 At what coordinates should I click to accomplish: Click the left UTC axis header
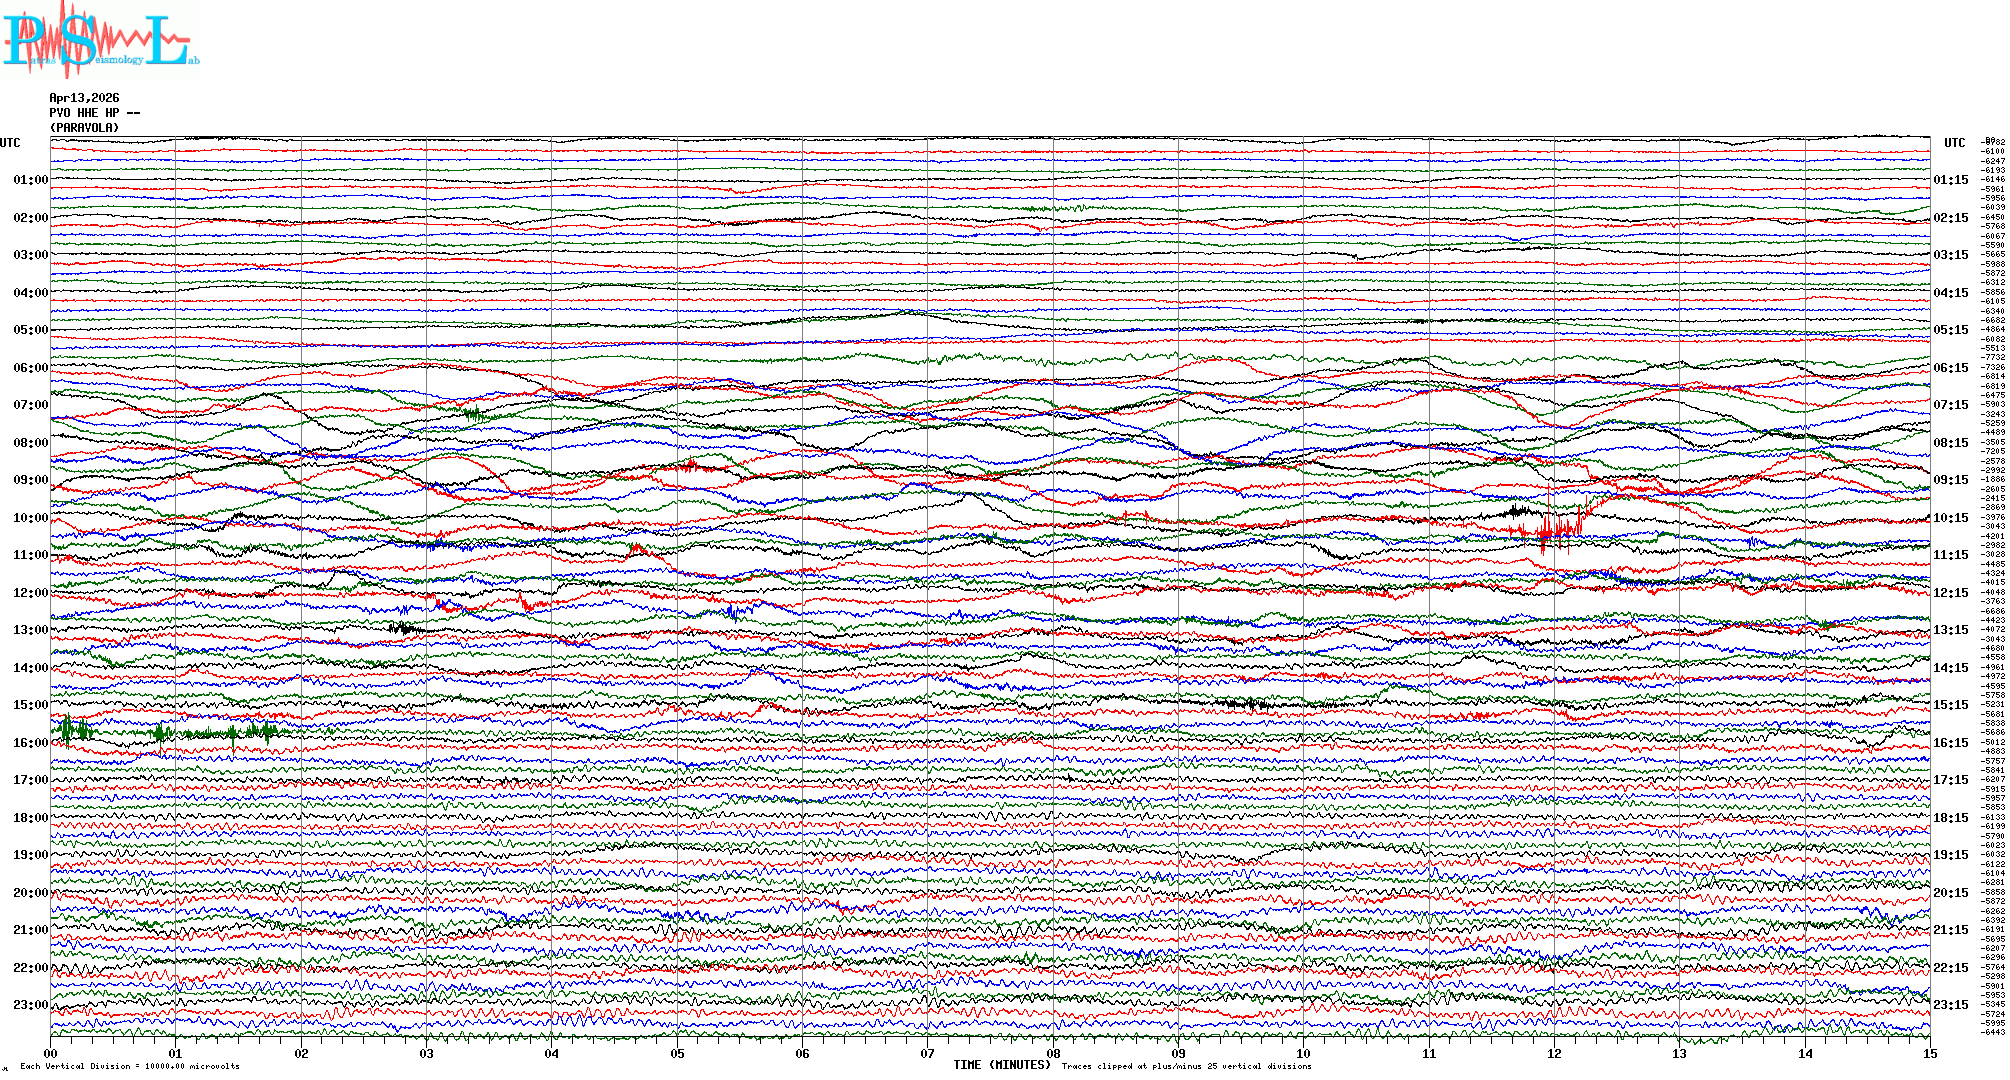click(10, 143)
